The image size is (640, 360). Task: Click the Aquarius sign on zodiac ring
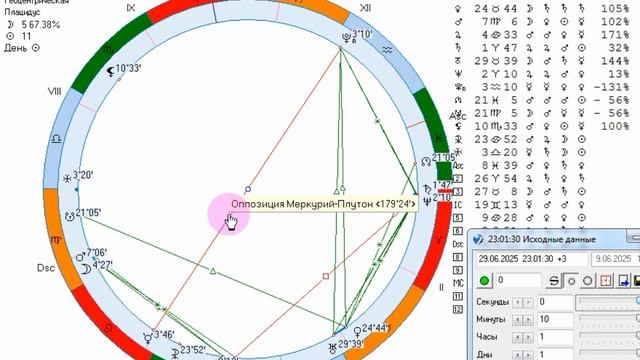387,50
